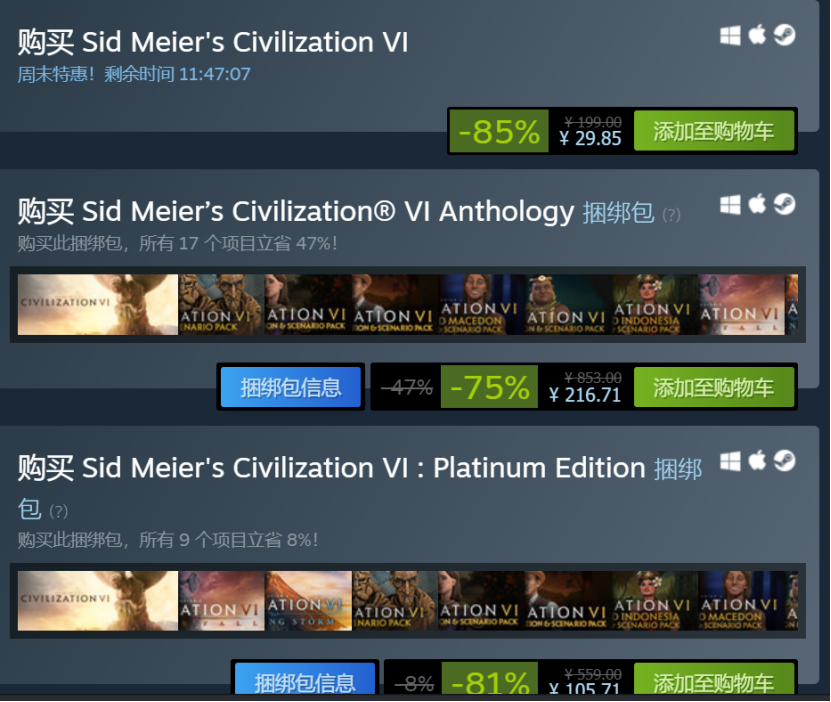Click the -85% discount badge
Screen dimensions: 831x702
click(x=499, y=131)
